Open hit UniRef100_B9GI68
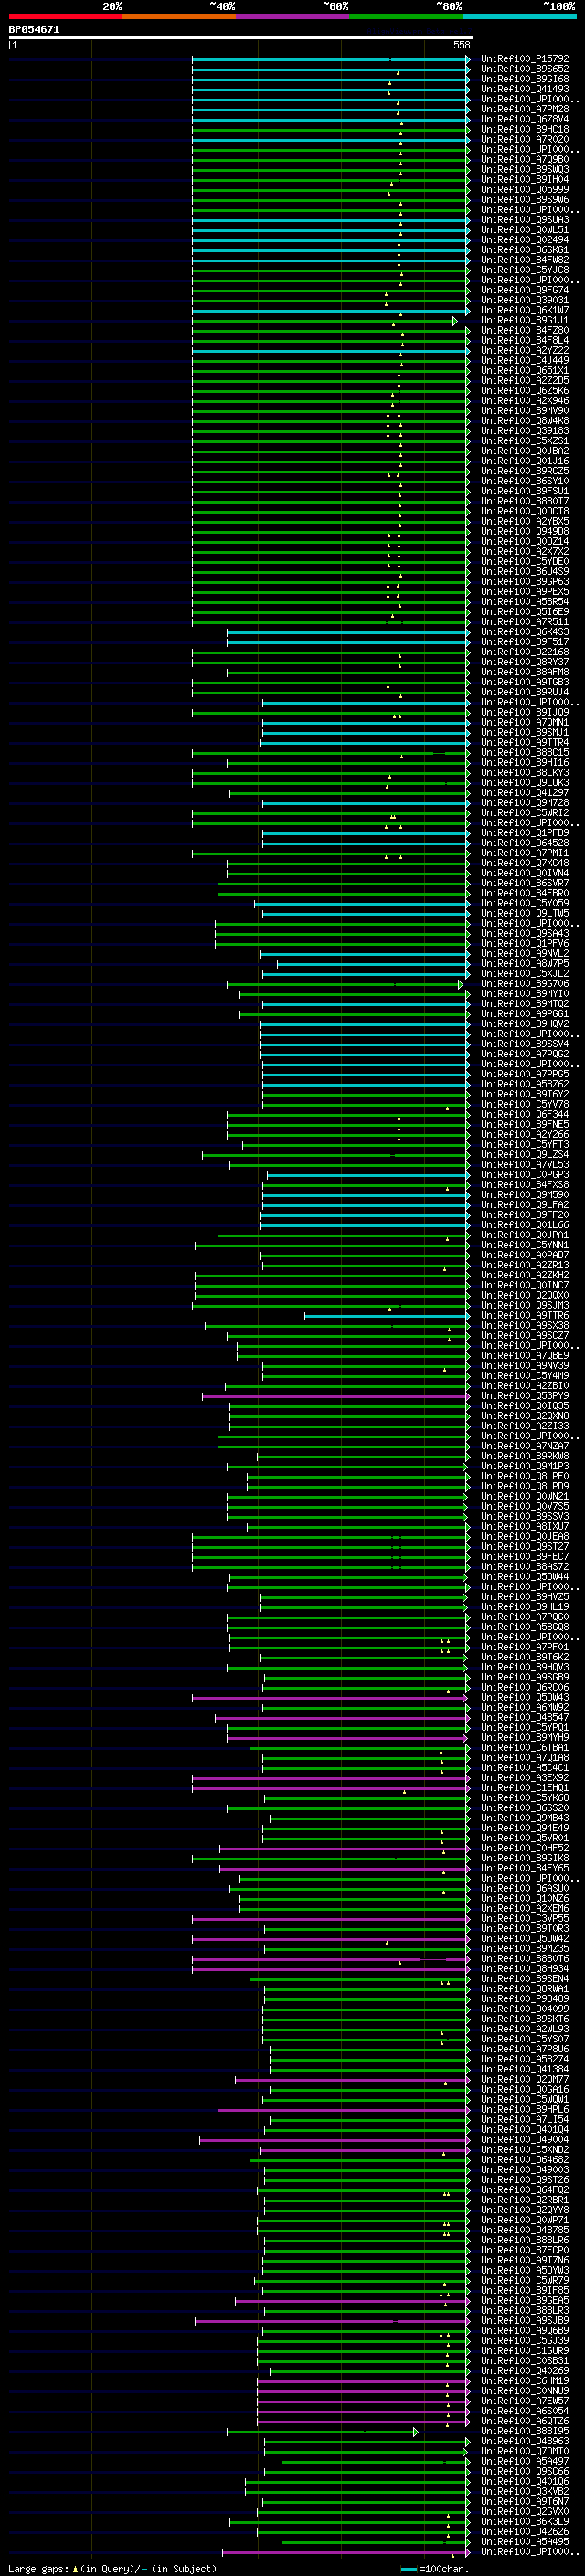585x2576 pixels. tap(524, 79)
